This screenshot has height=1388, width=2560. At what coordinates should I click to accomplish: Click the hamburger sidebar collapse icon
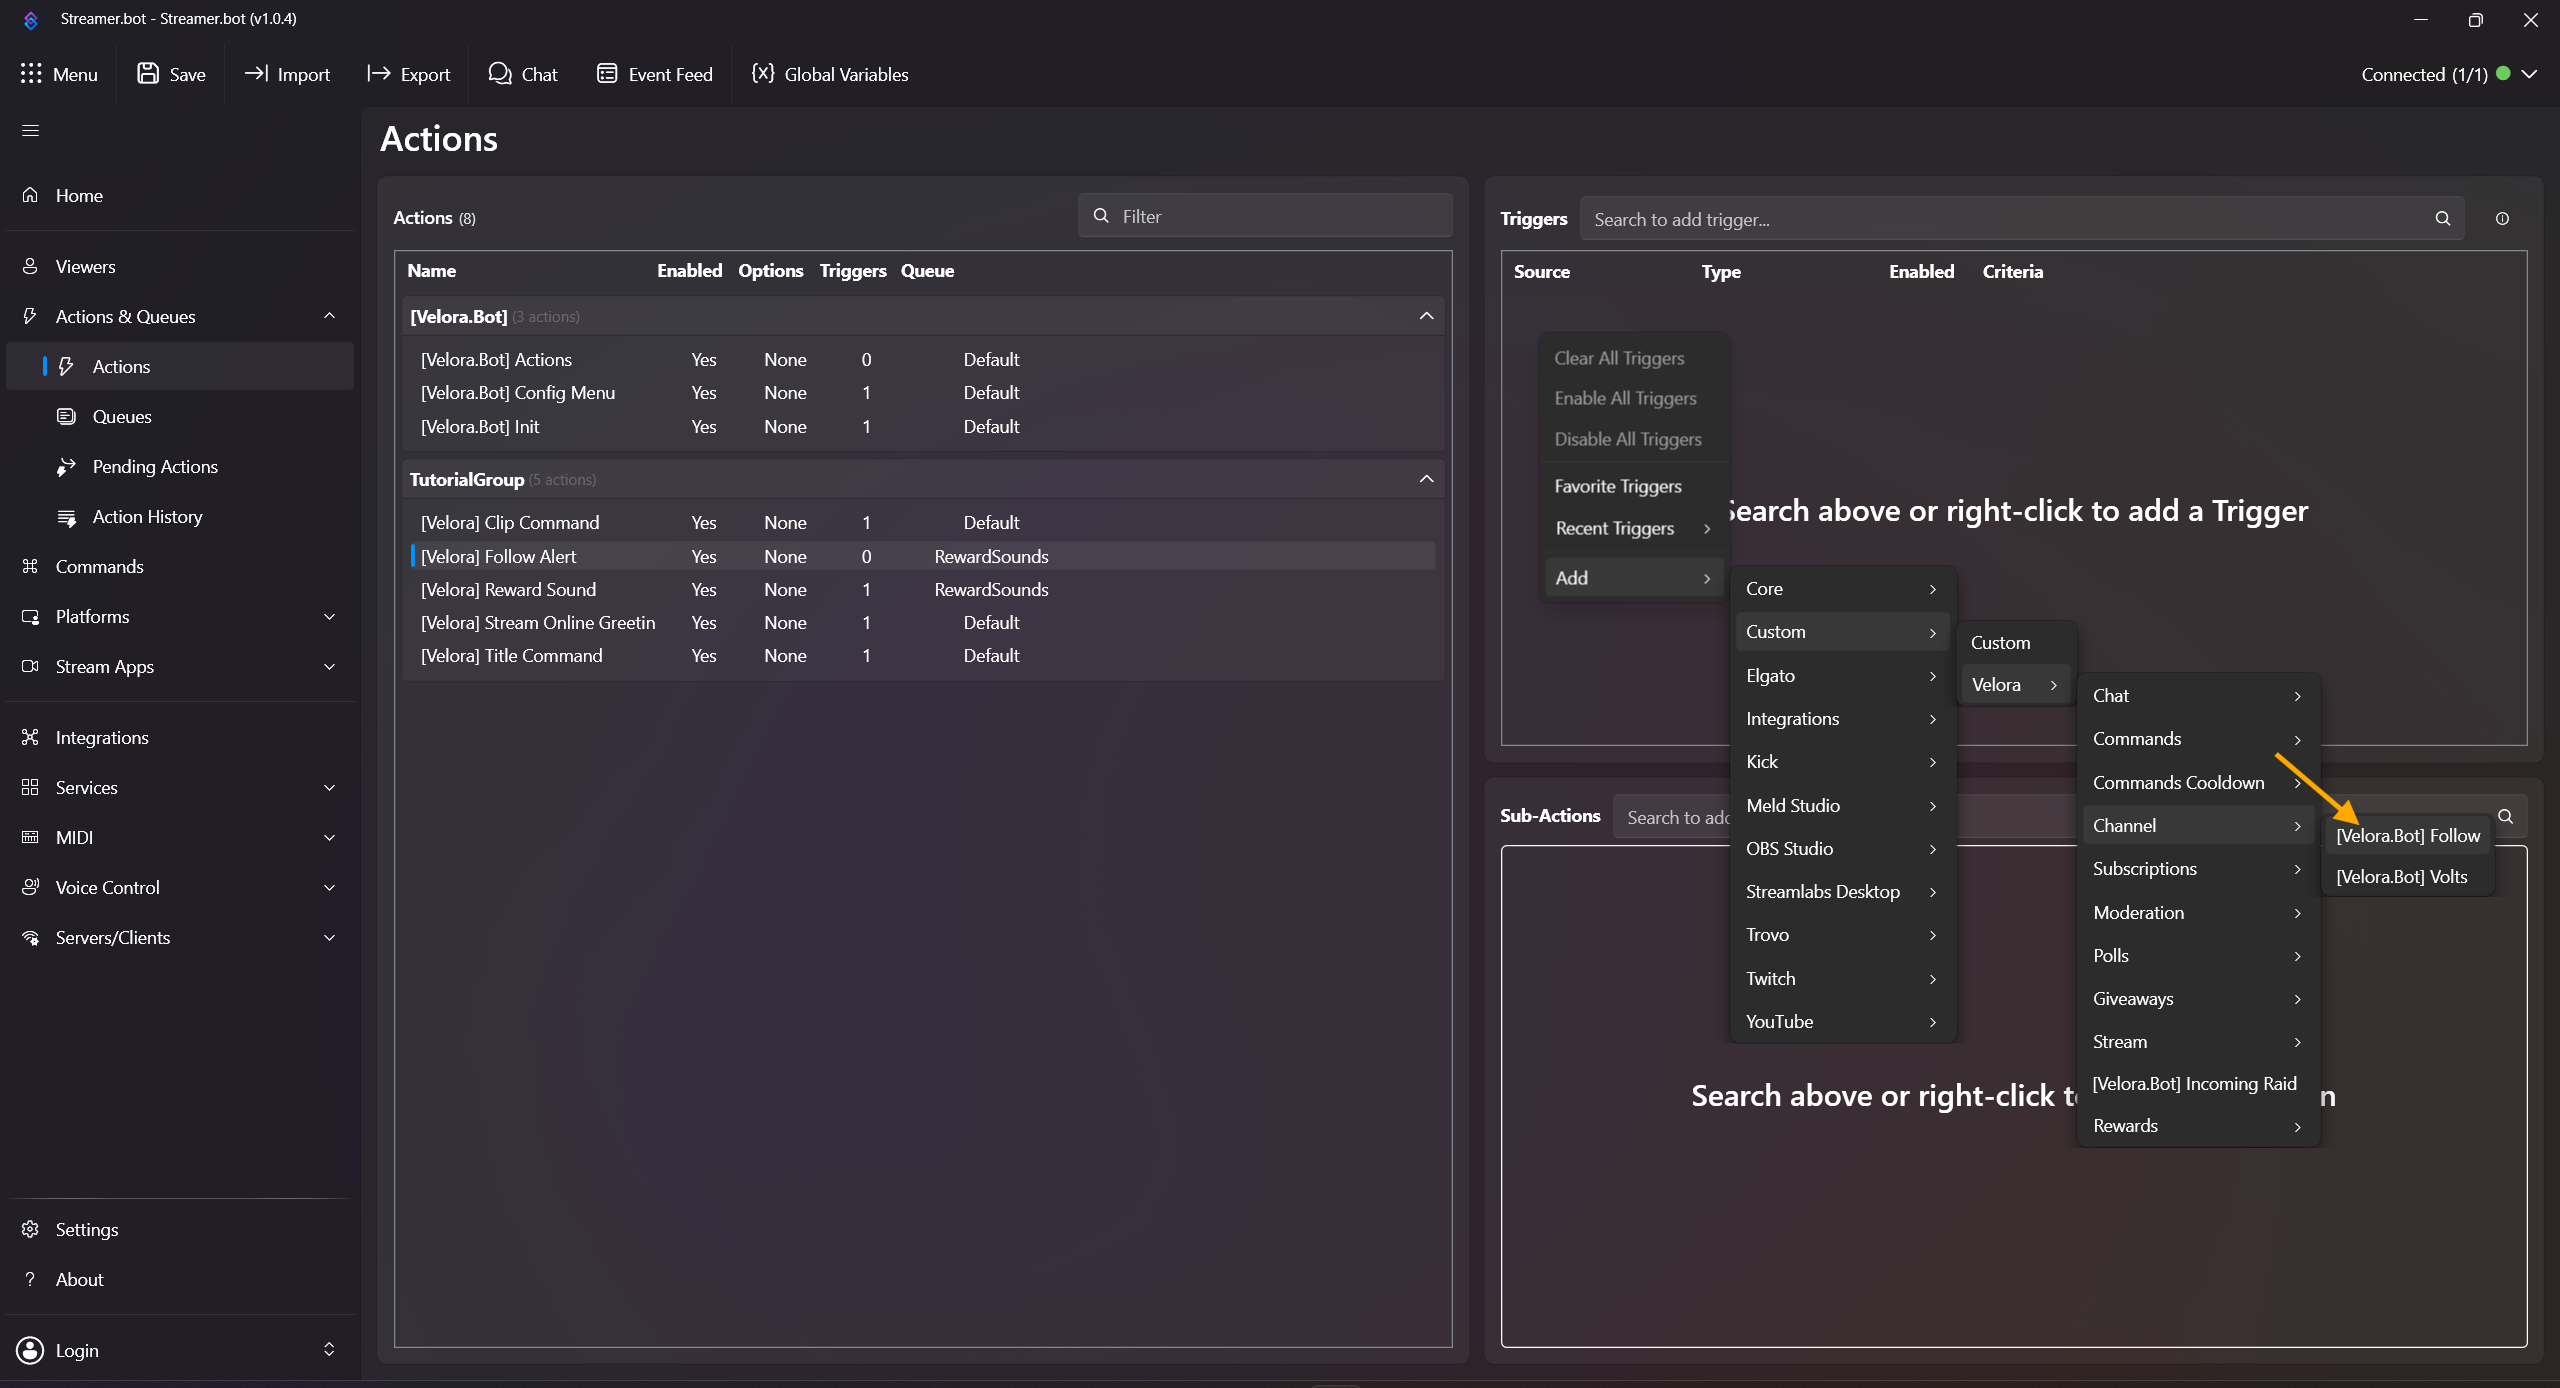(30, 131)
